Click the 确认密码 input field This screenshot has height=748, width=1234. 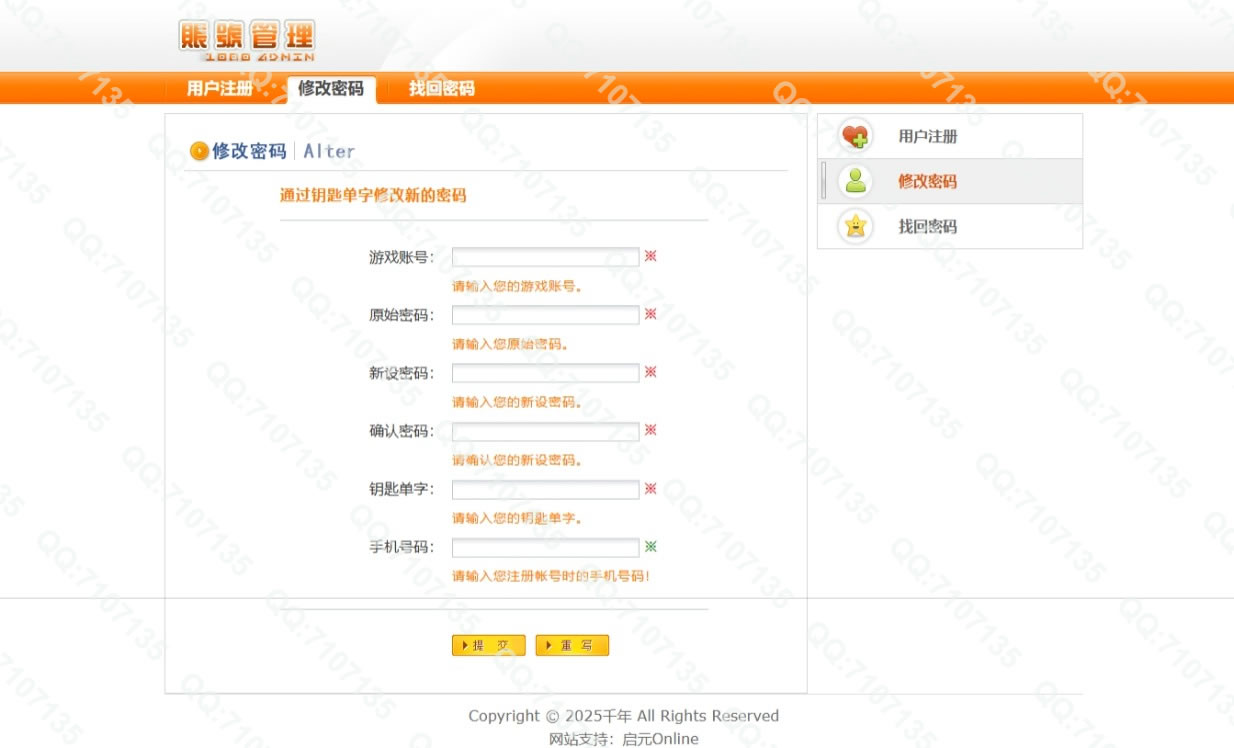pos(545,431)
